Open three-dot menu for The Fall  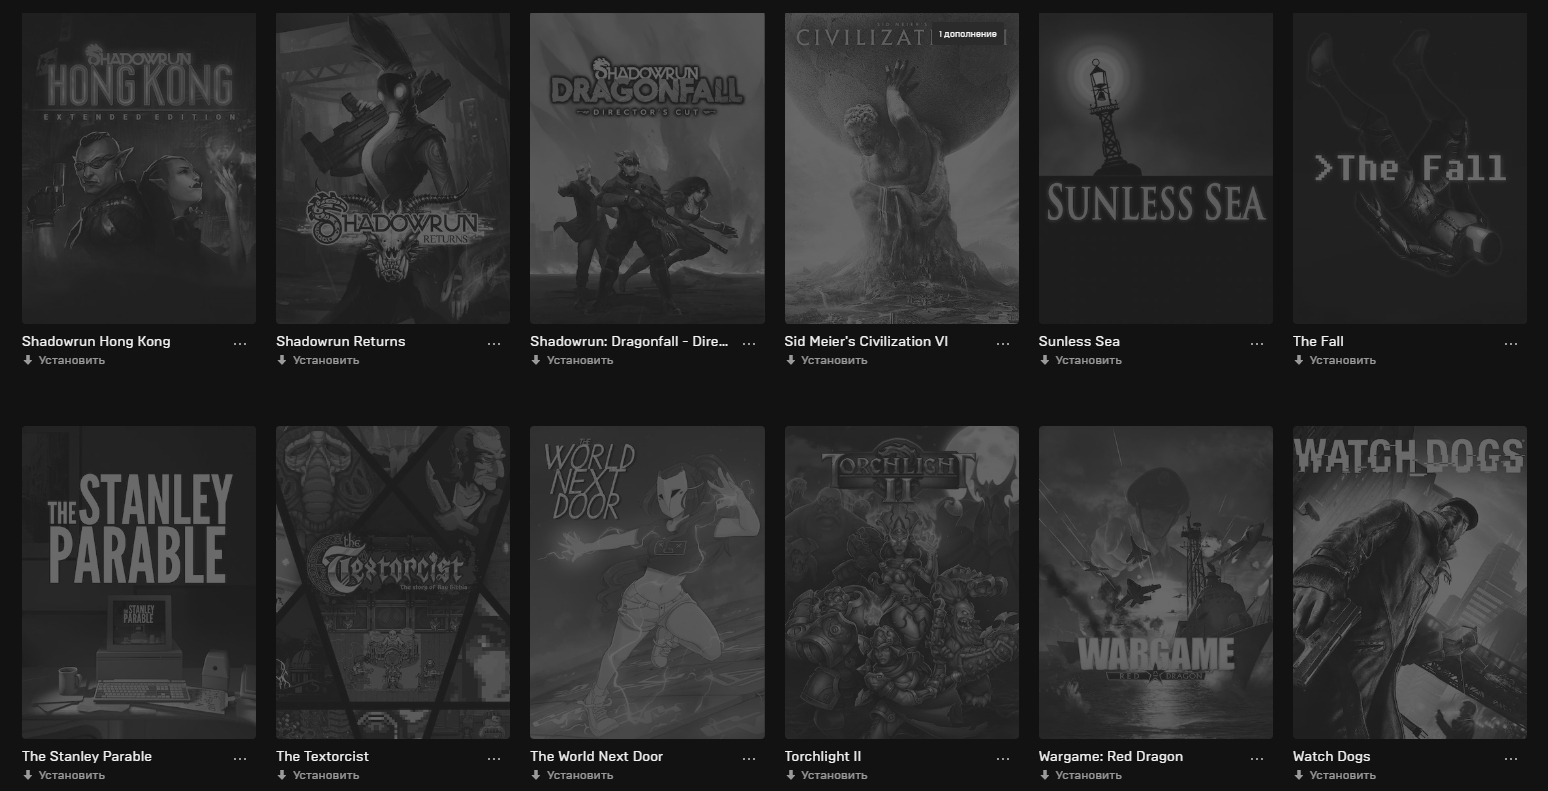(1511, 343)
